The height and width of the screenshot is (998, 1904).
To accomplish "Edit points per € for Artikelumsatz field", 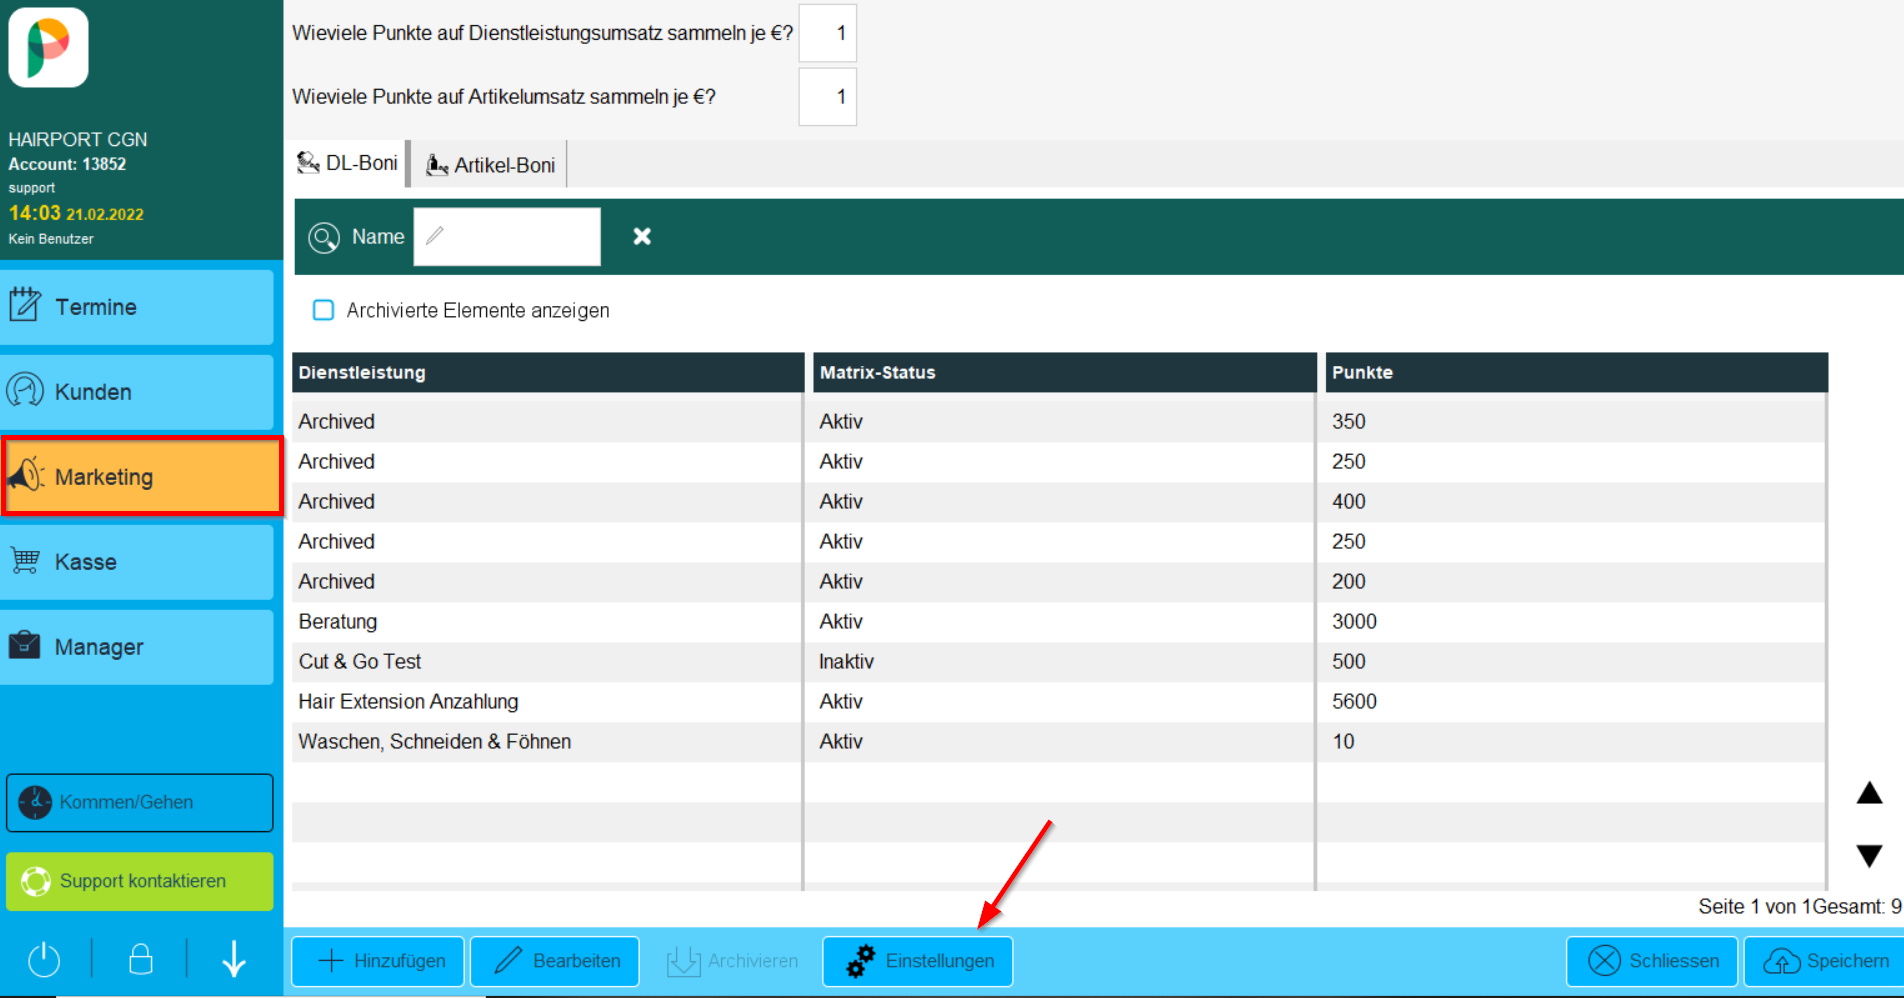I will [x=828, y=97].
